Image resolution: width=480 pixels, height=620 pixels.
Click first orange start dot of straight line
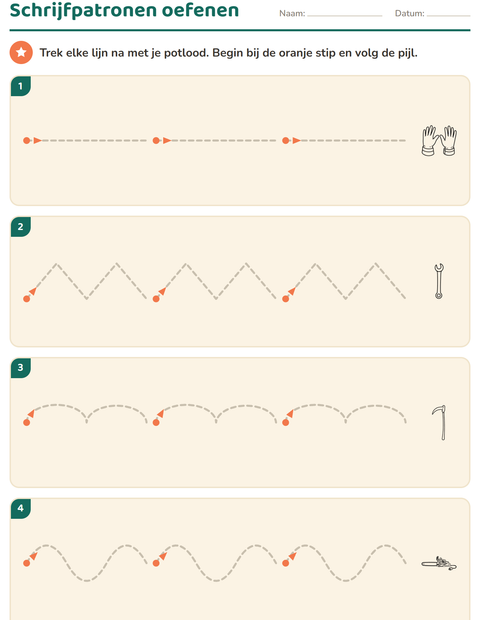[26, 141]
